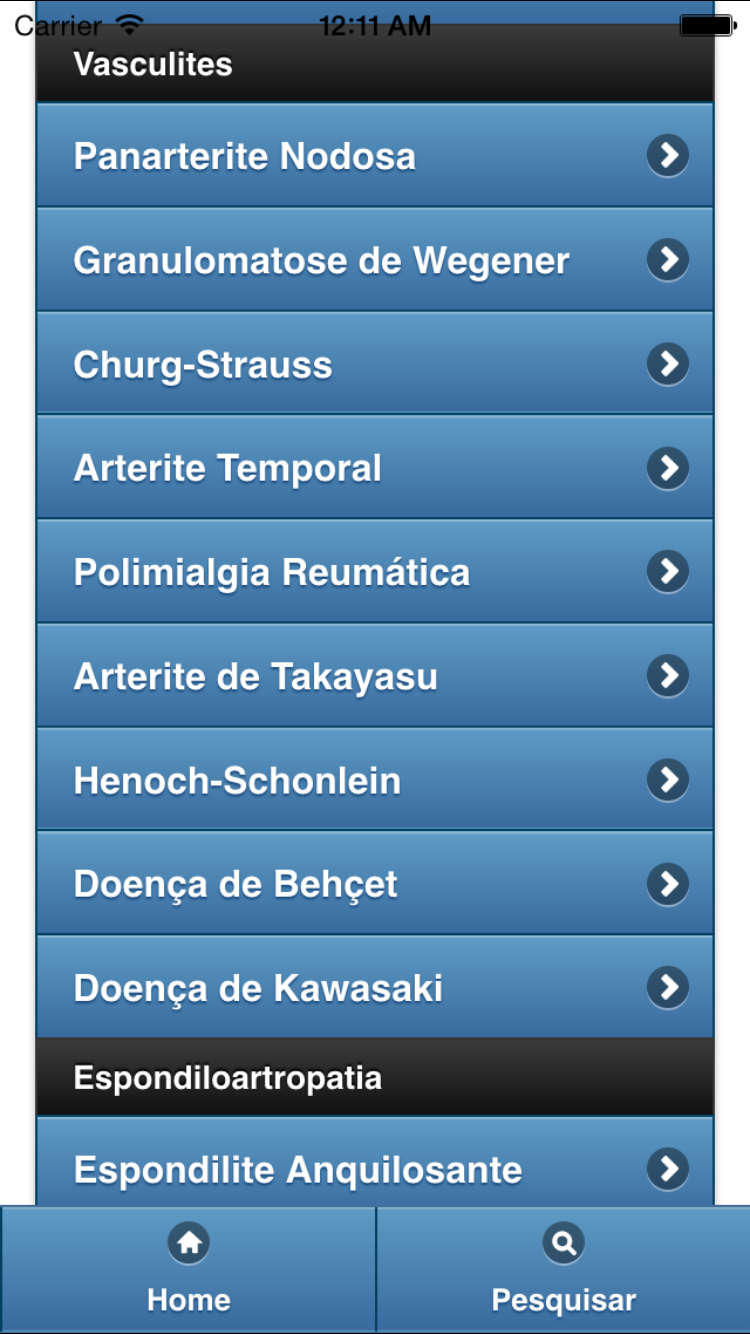Open the Panarterite Nodosa entry
Screen dimensions: 750x1334
(x=375, y=155)
